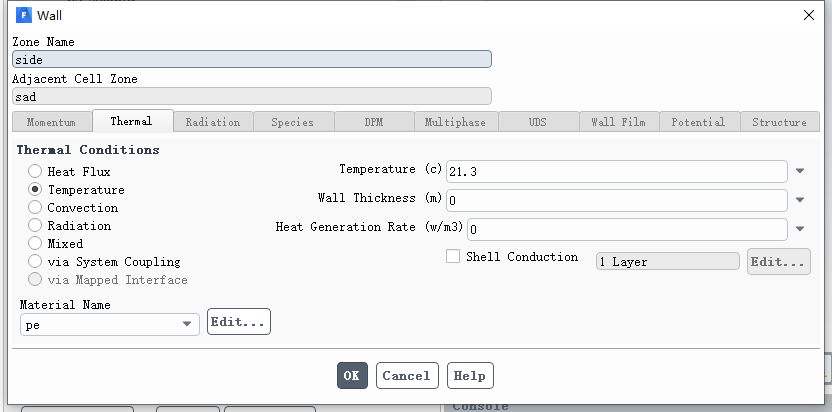Edit the pe material properties
832x412 pixels.
239,322
